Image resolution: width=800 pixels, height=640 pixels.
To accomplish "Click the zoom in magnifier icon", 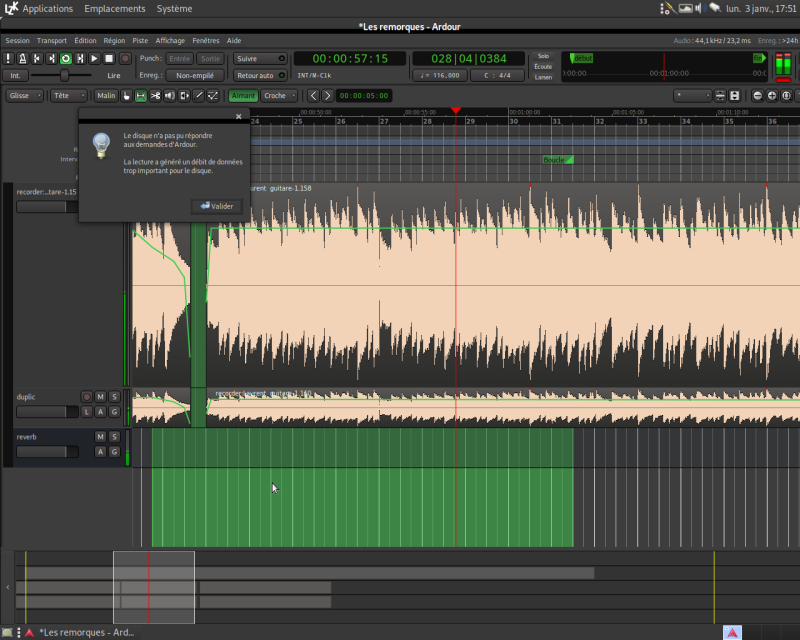I will click(x=771, y=96).
